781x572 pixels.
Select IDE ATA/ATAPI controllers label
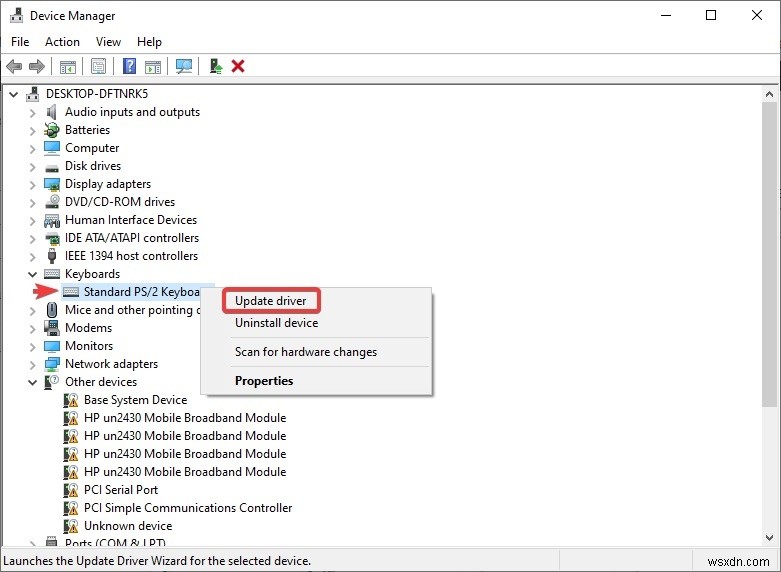click(132, 238)
